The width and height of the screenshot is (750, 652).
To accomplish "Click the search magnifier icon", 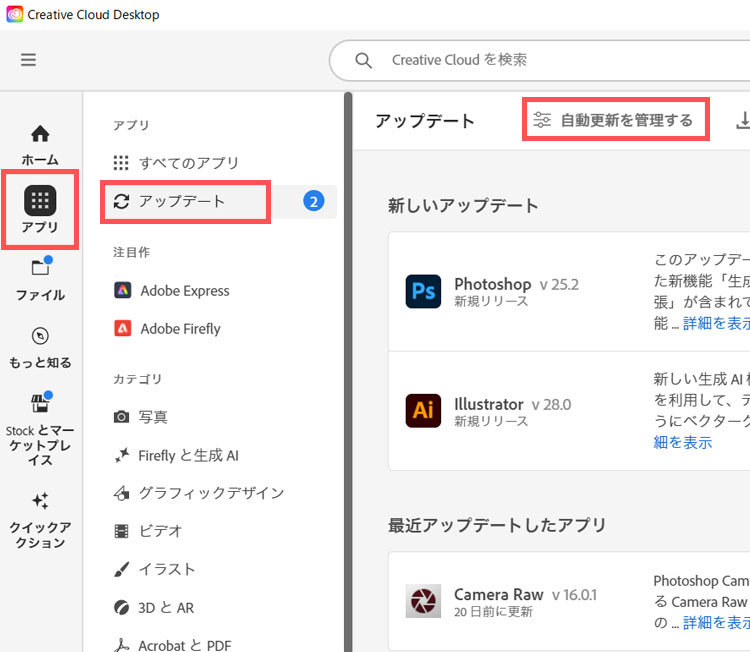I will [363, 61].
